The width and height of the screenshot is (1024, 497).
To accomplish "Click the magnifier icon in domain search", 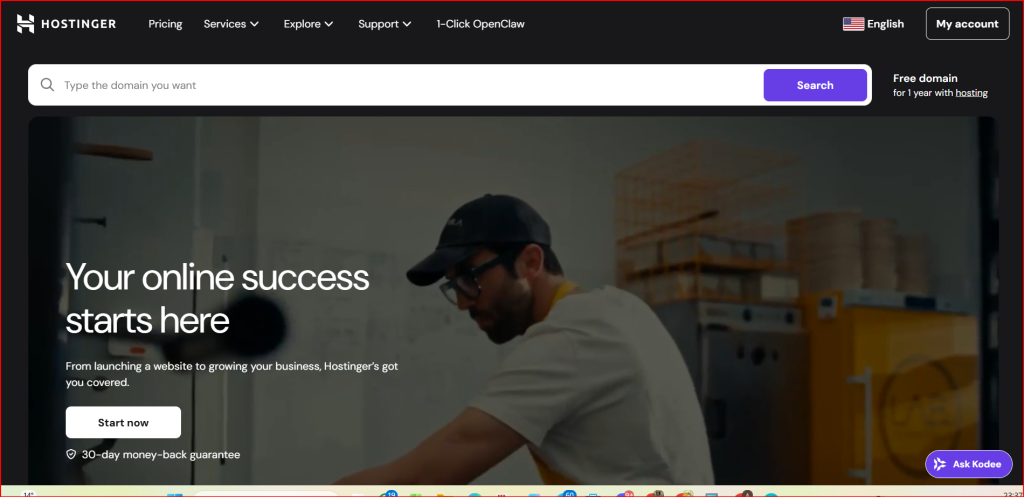I will pos(47,85).
